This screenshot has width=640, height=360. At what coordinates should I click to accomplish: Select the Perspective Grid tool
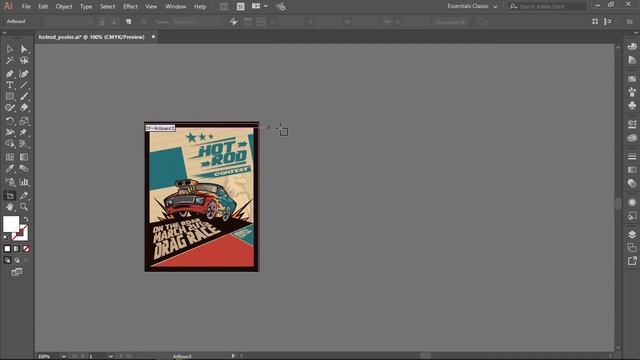[x=24, y=144]
